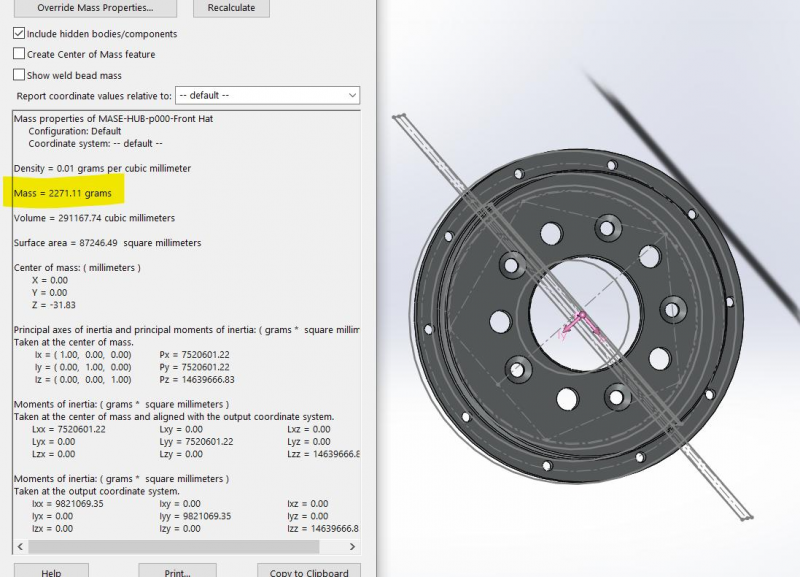Select the pink origin triad on the model
This screenshot has height=577, width=800.
point(577,327)
